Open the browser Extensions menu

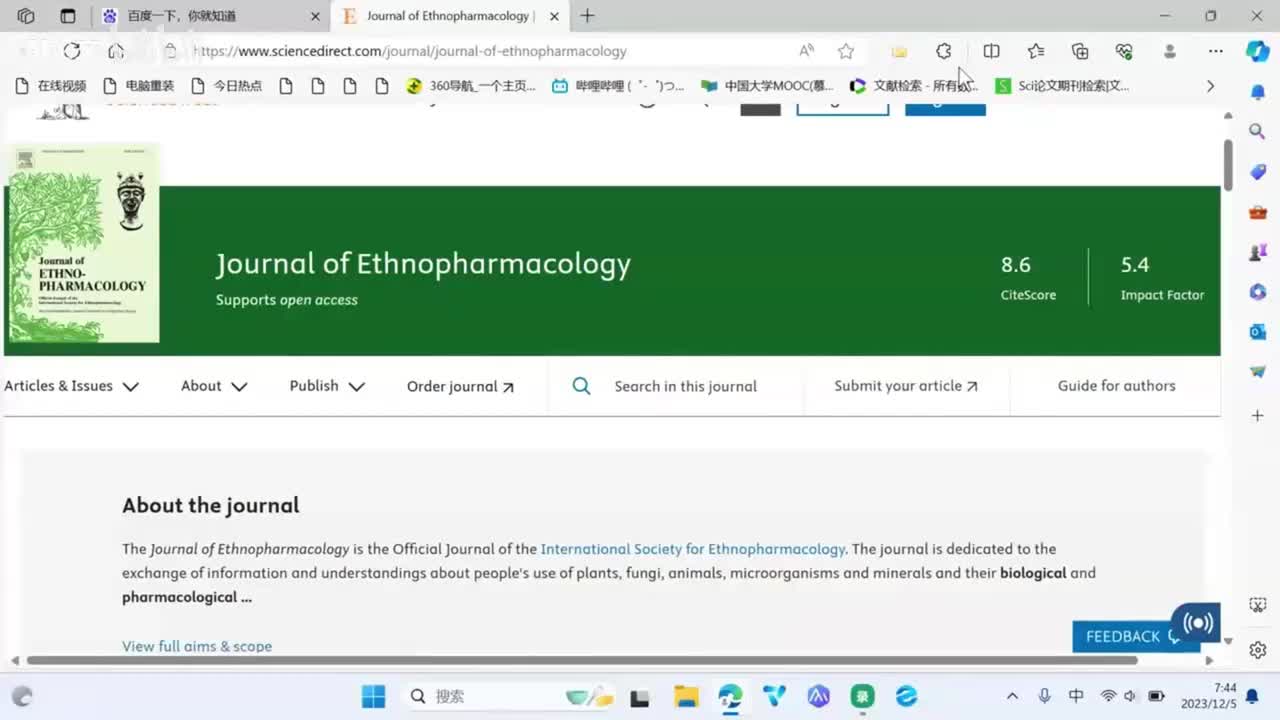(943, 51)
